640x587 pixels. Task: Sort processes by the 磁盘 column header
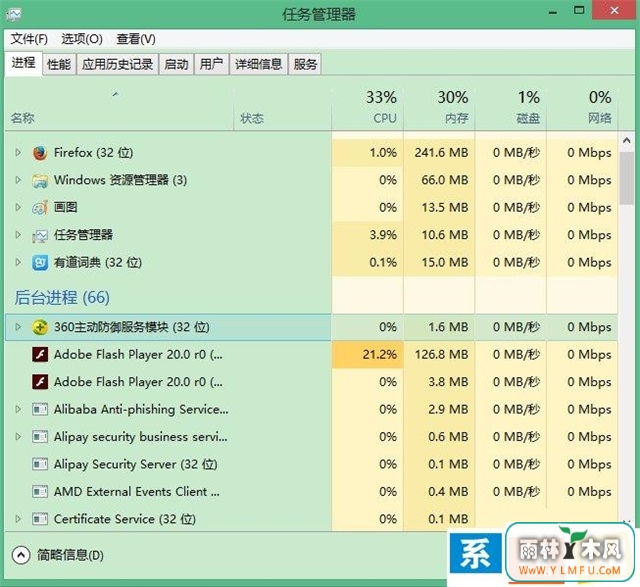point(511,109)
